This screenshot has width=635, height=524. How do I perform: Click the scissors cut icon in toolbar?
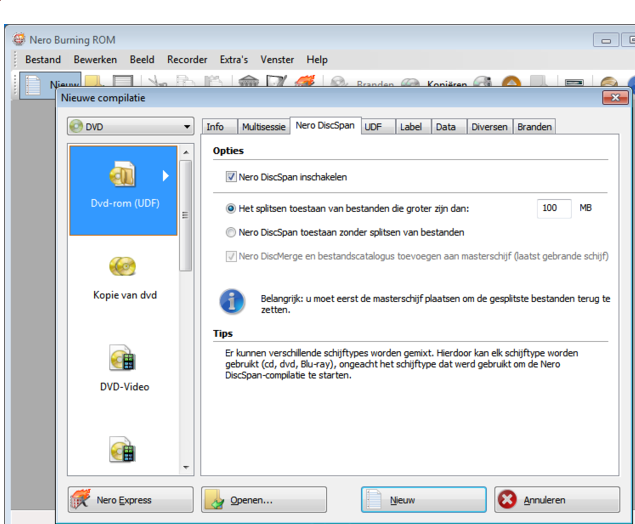157,81
